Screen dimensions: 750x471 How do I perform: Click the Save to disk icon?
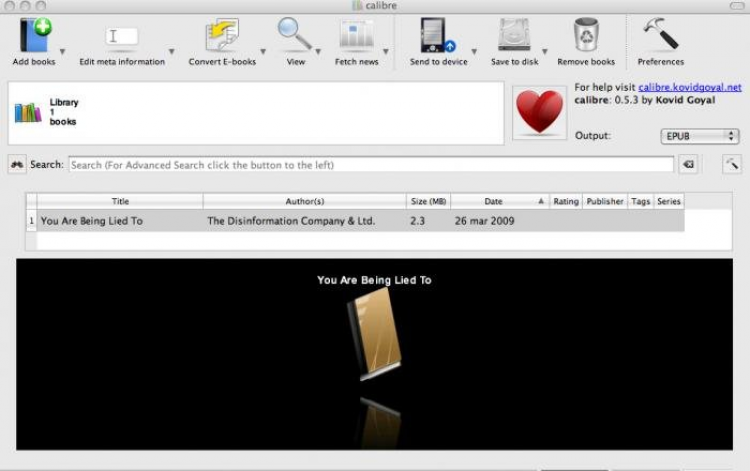[x=514, y=35]
